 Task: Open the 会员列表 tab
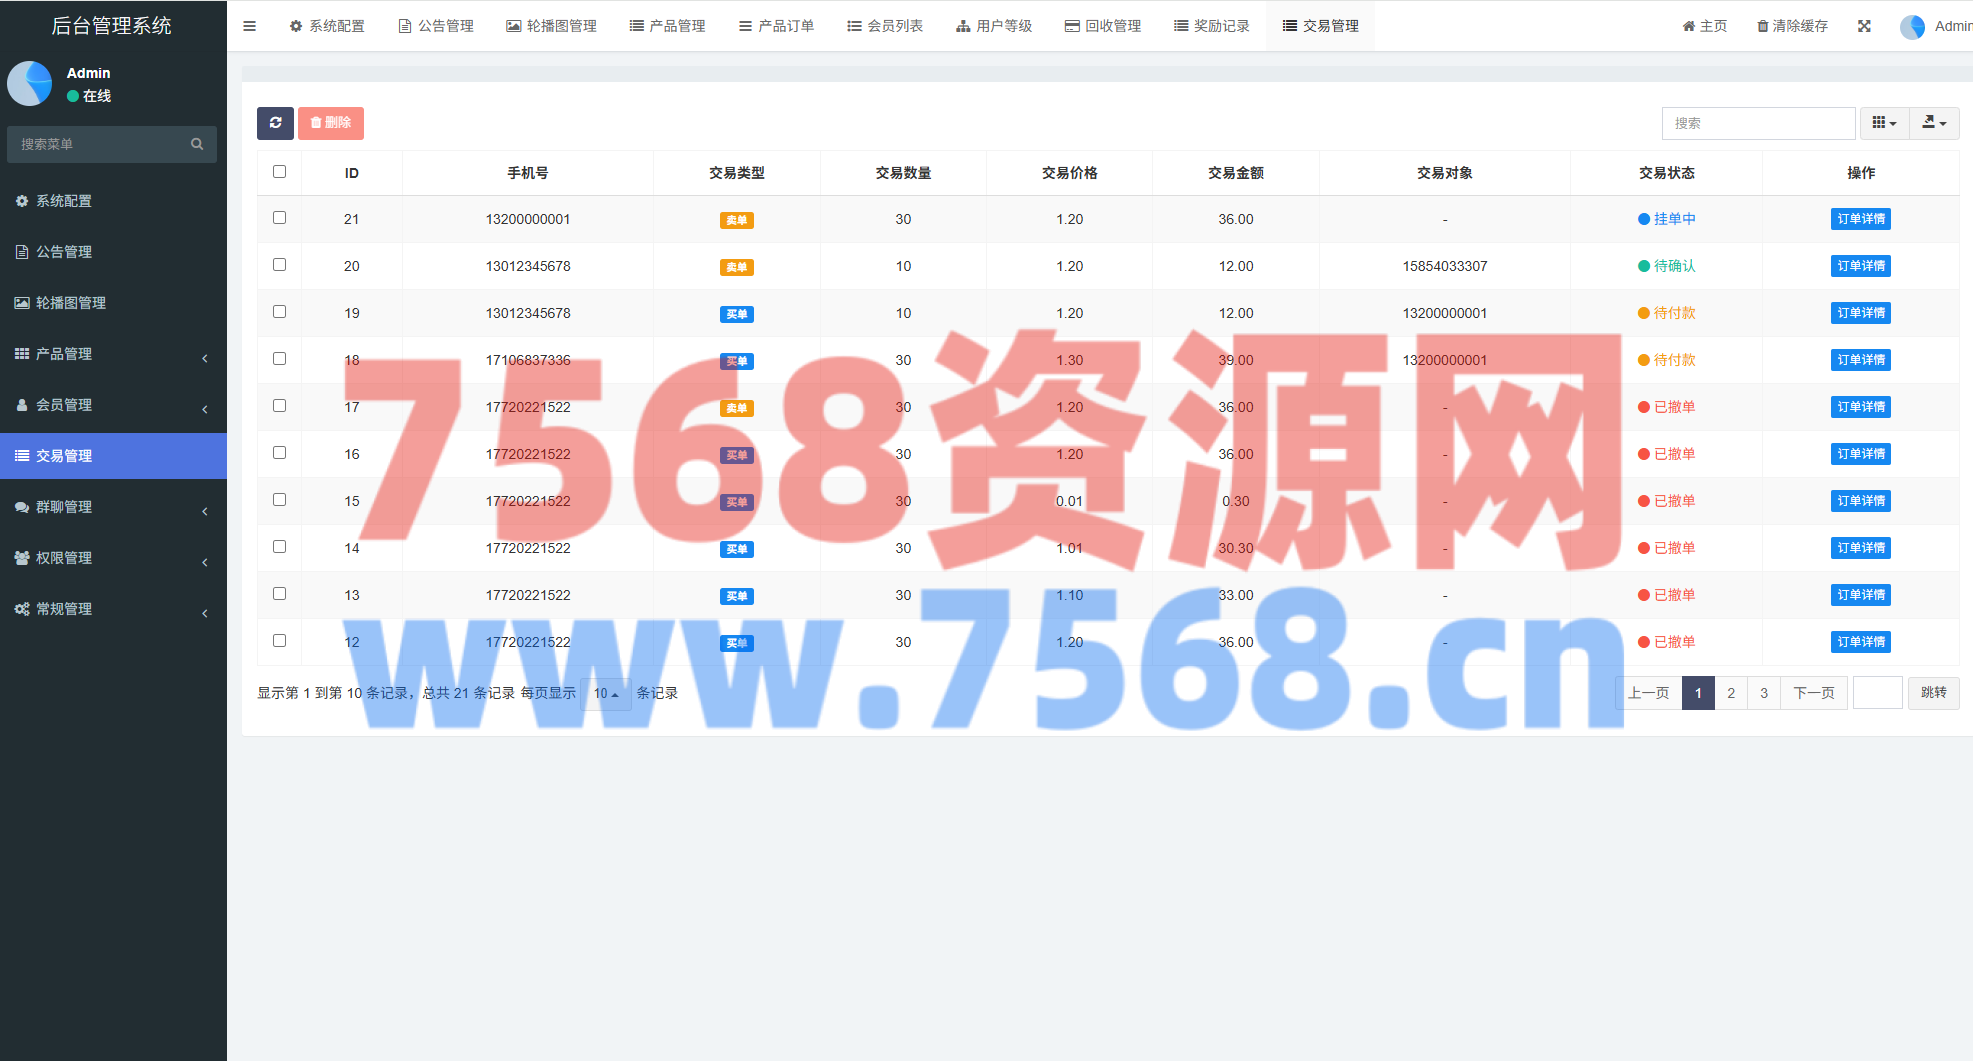click(x=884, y=26)
